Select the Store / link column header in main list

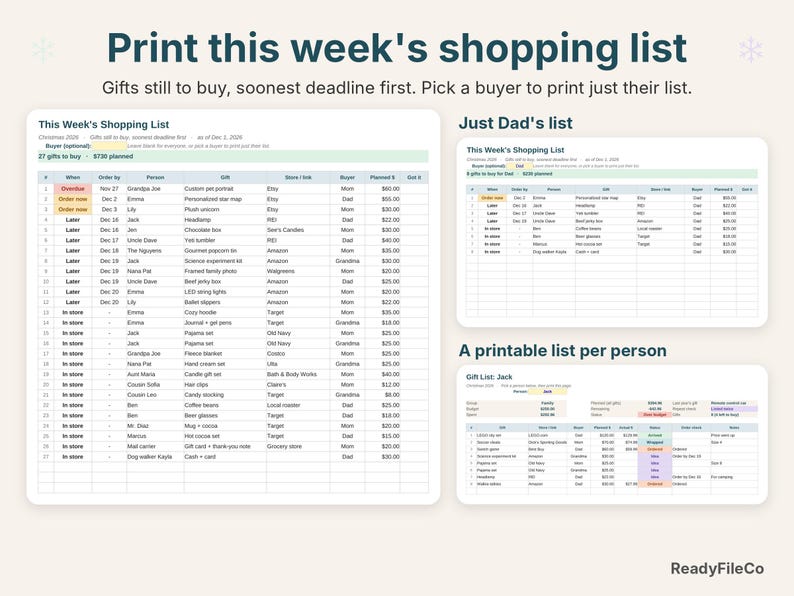tap(298, 178)
